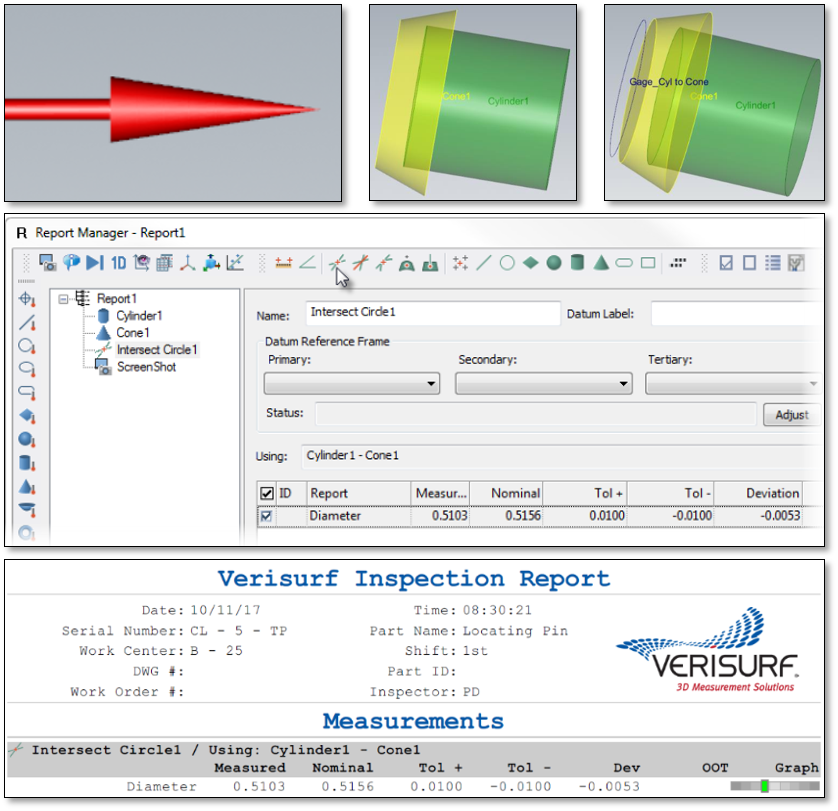Click the Name input field
Viewport: 838px width, 811px height.
point(433,313)
